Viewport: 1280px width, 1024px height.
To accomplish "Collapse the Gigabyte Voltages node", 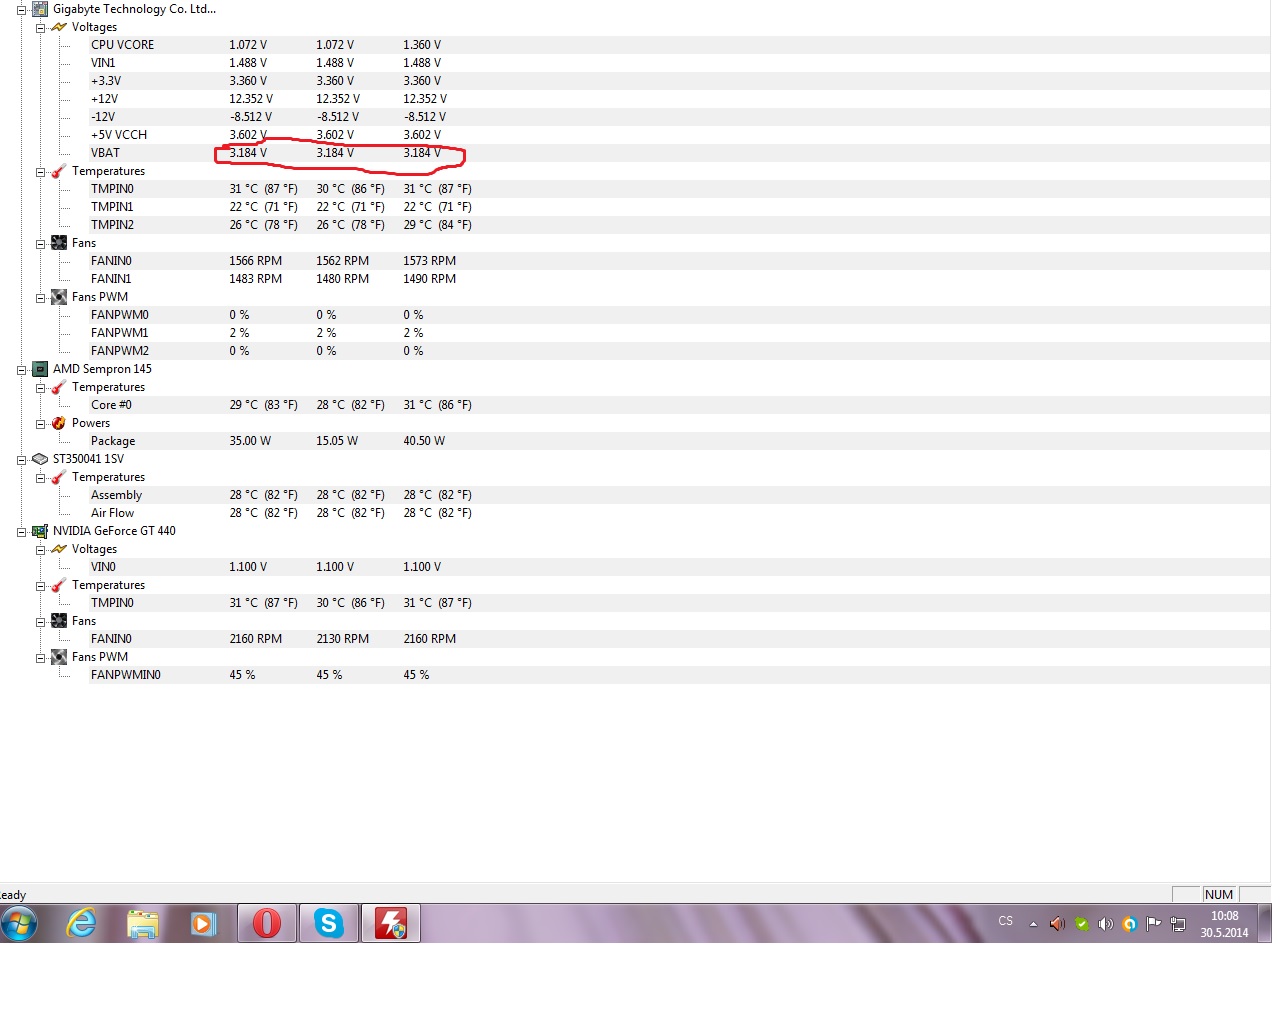I will 40,28.
